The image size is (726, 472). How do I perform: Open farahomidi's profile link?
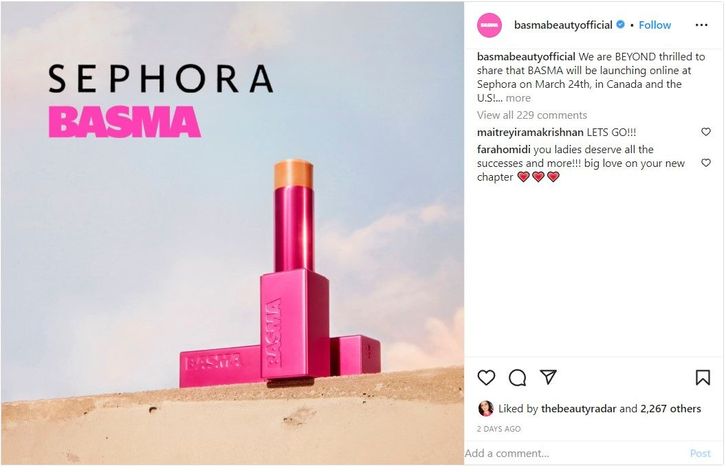point(504,149)
